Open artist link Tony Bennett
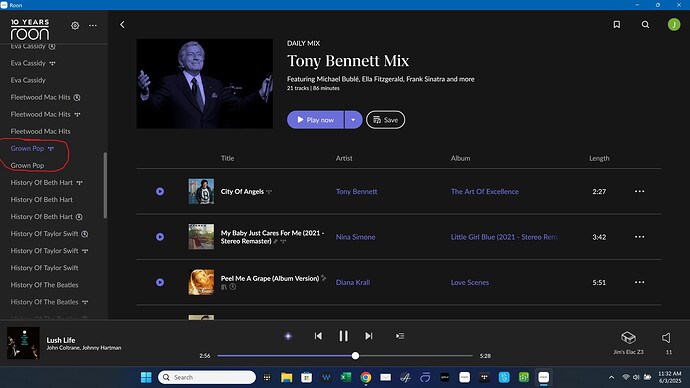This screenshot has height=388, width=690. [x=356, y=191]
